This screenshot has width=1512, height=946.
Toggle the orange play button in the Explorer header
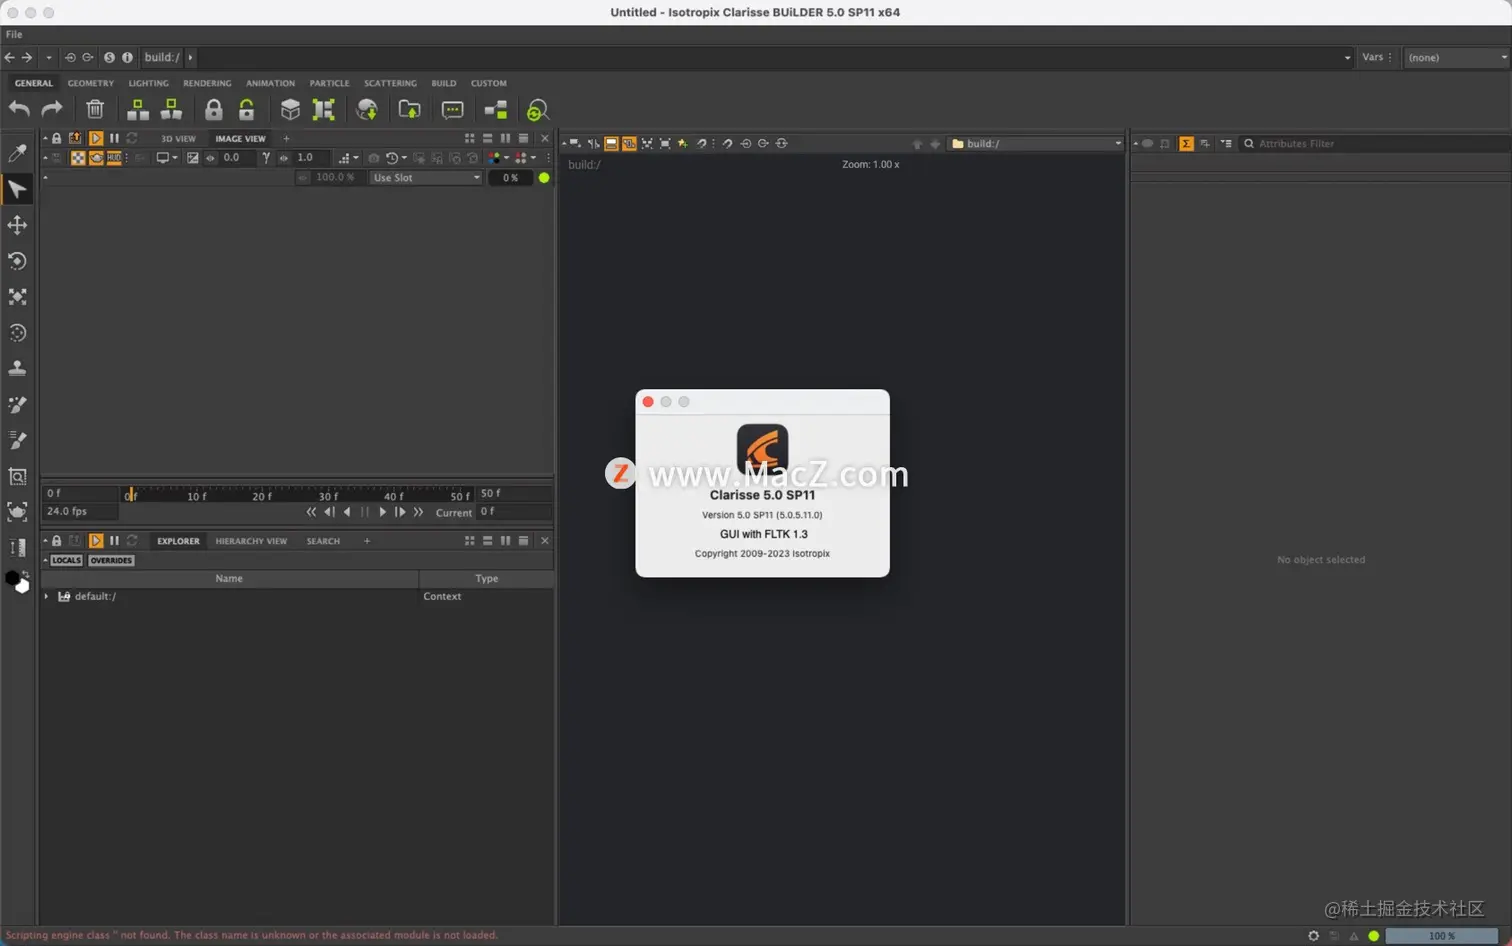[96, 541]
